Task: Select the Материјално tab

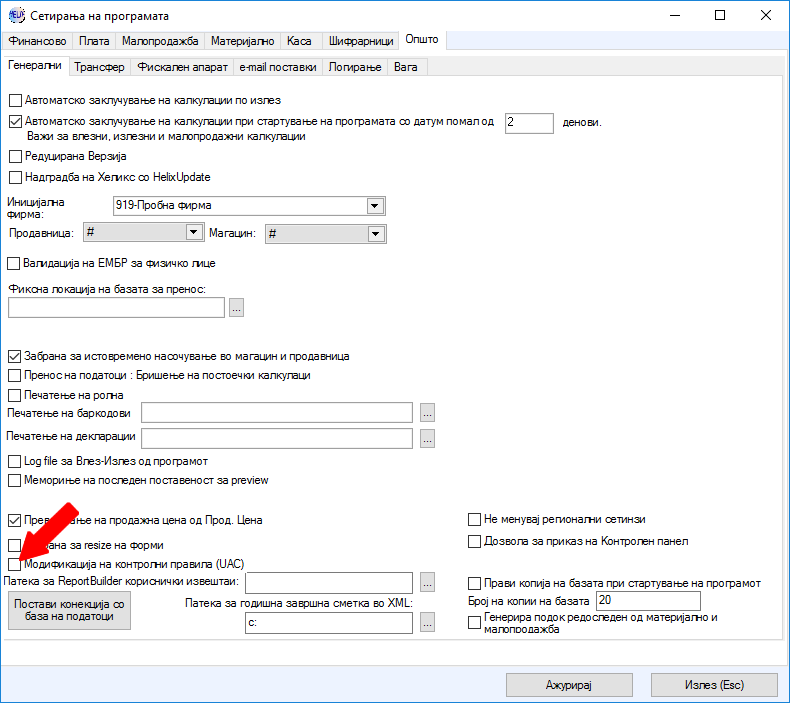Action: 242,41
